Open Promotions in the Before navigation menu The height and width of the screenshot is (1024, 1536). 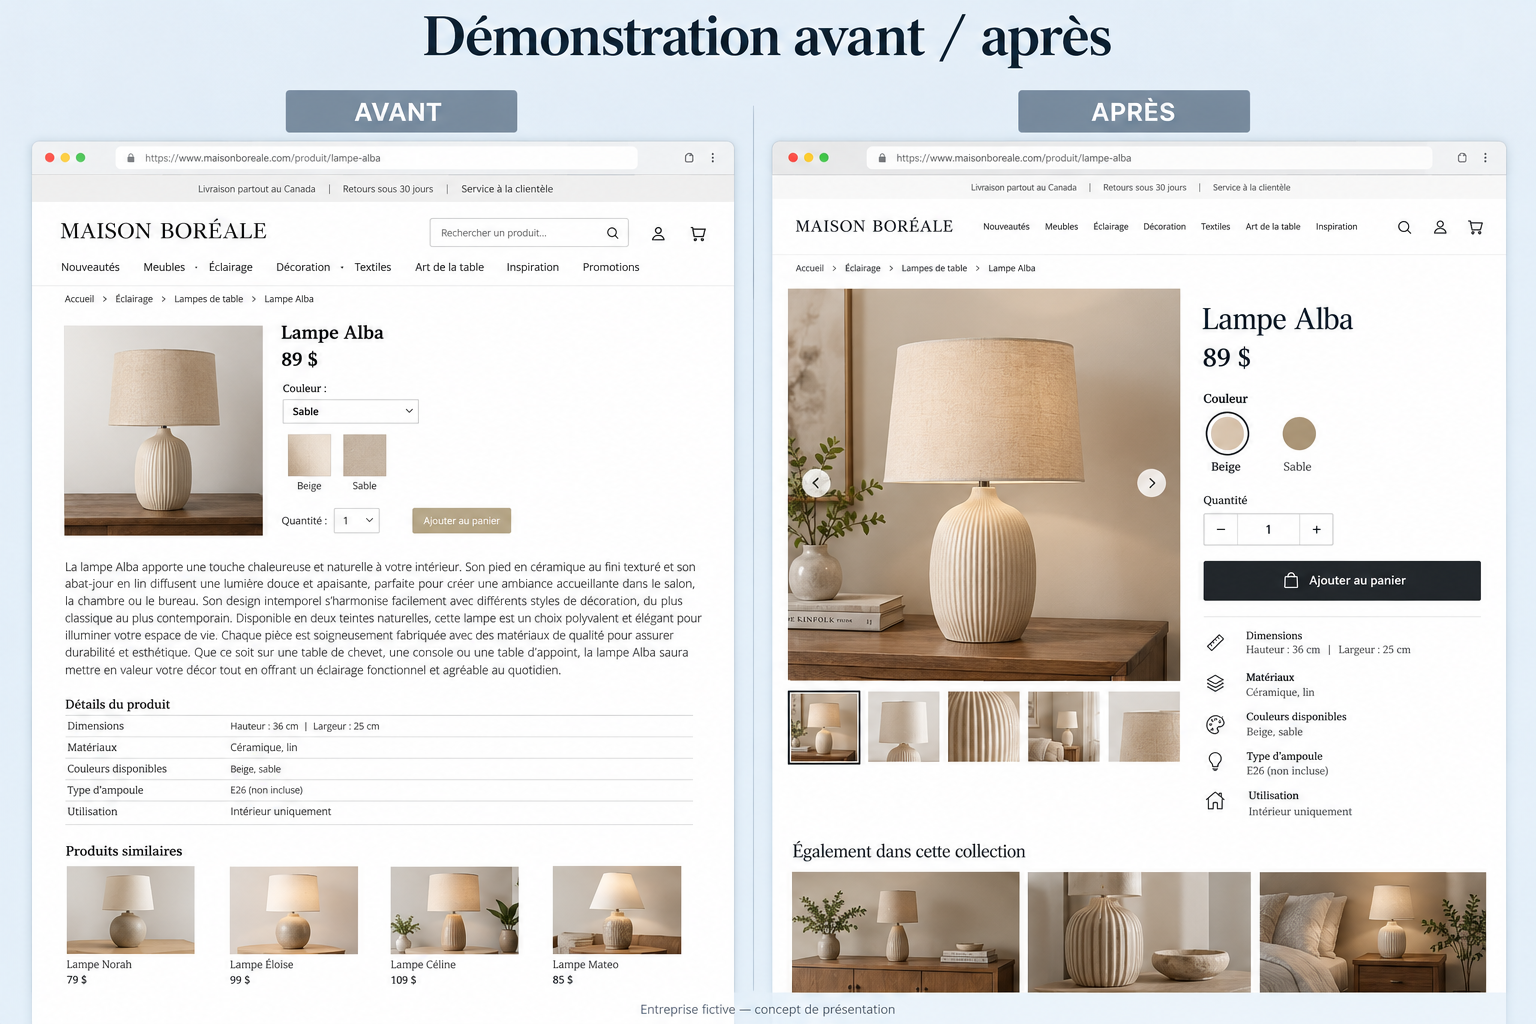point(611,267)
